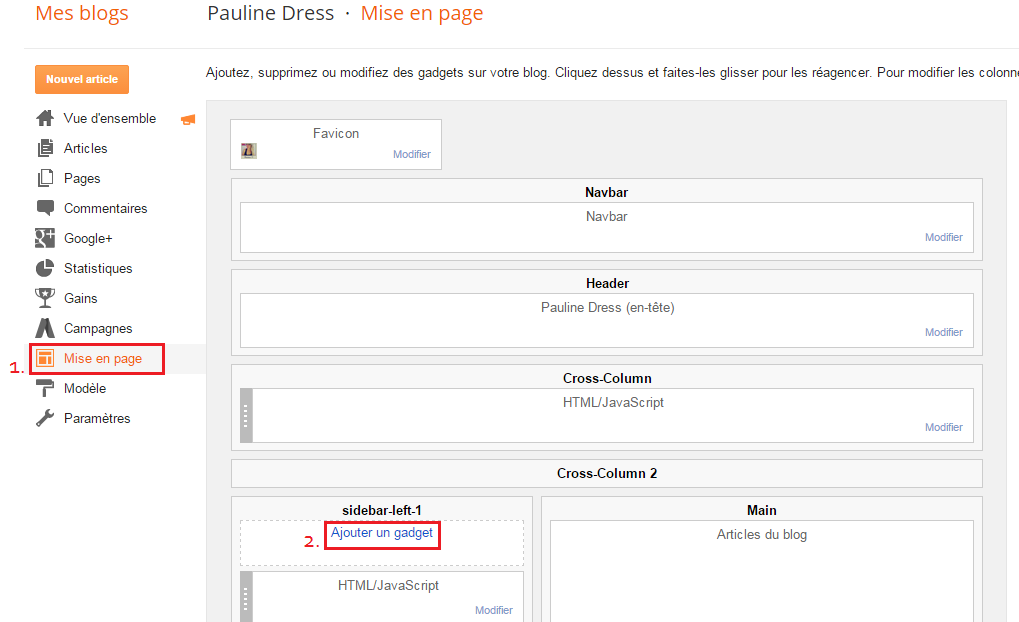
Task: Open the Modèle menu entry
Action: (85, 388)
